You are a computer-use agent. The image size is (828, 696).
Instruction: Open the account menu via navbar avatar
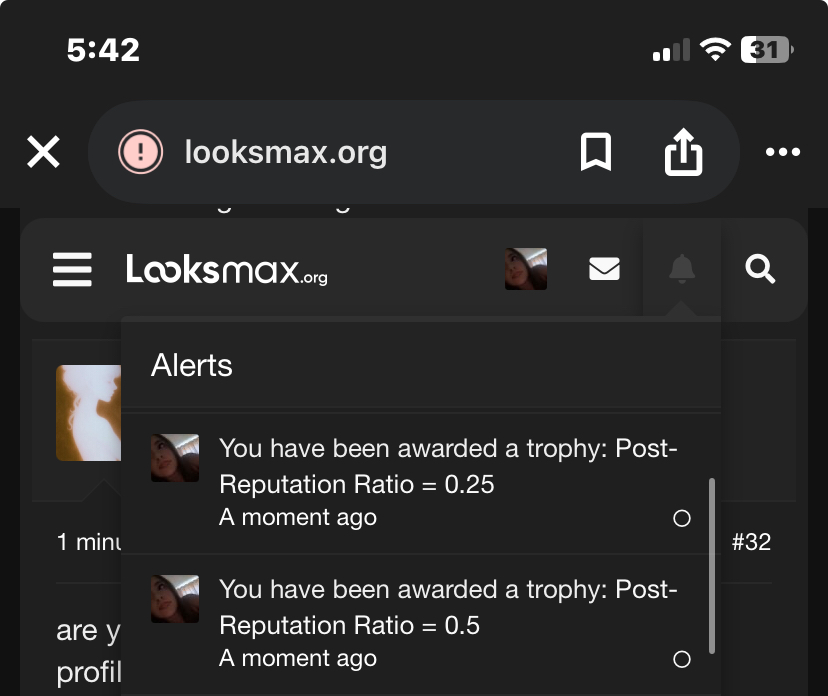point(526,270)
